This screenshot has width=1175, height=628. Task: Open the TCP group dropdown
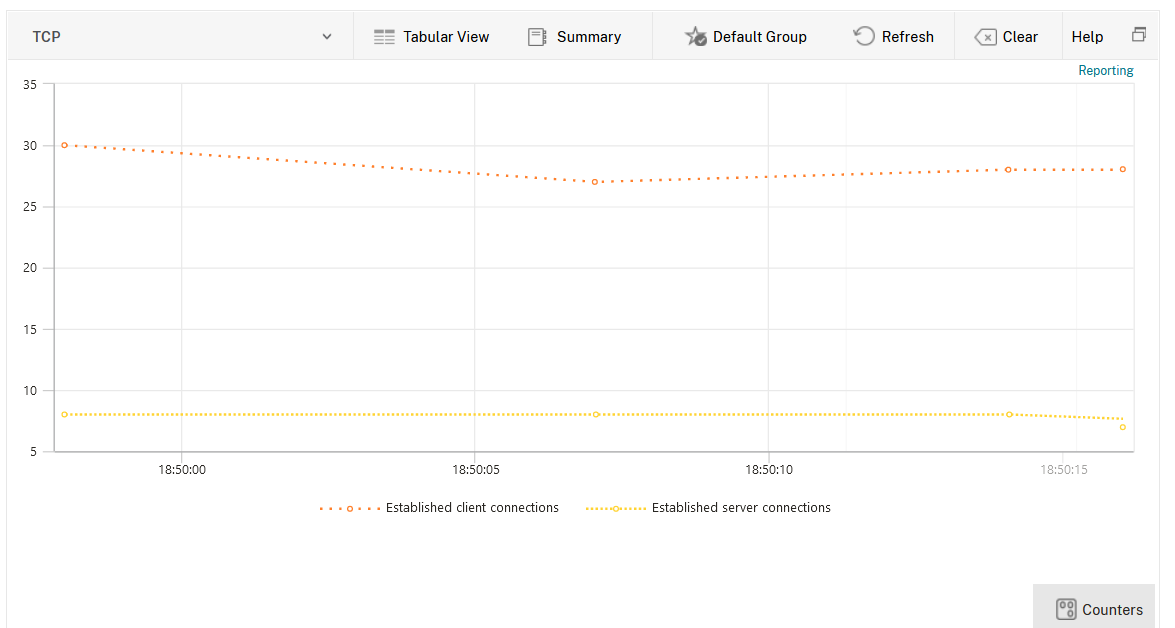click(180, 37)
